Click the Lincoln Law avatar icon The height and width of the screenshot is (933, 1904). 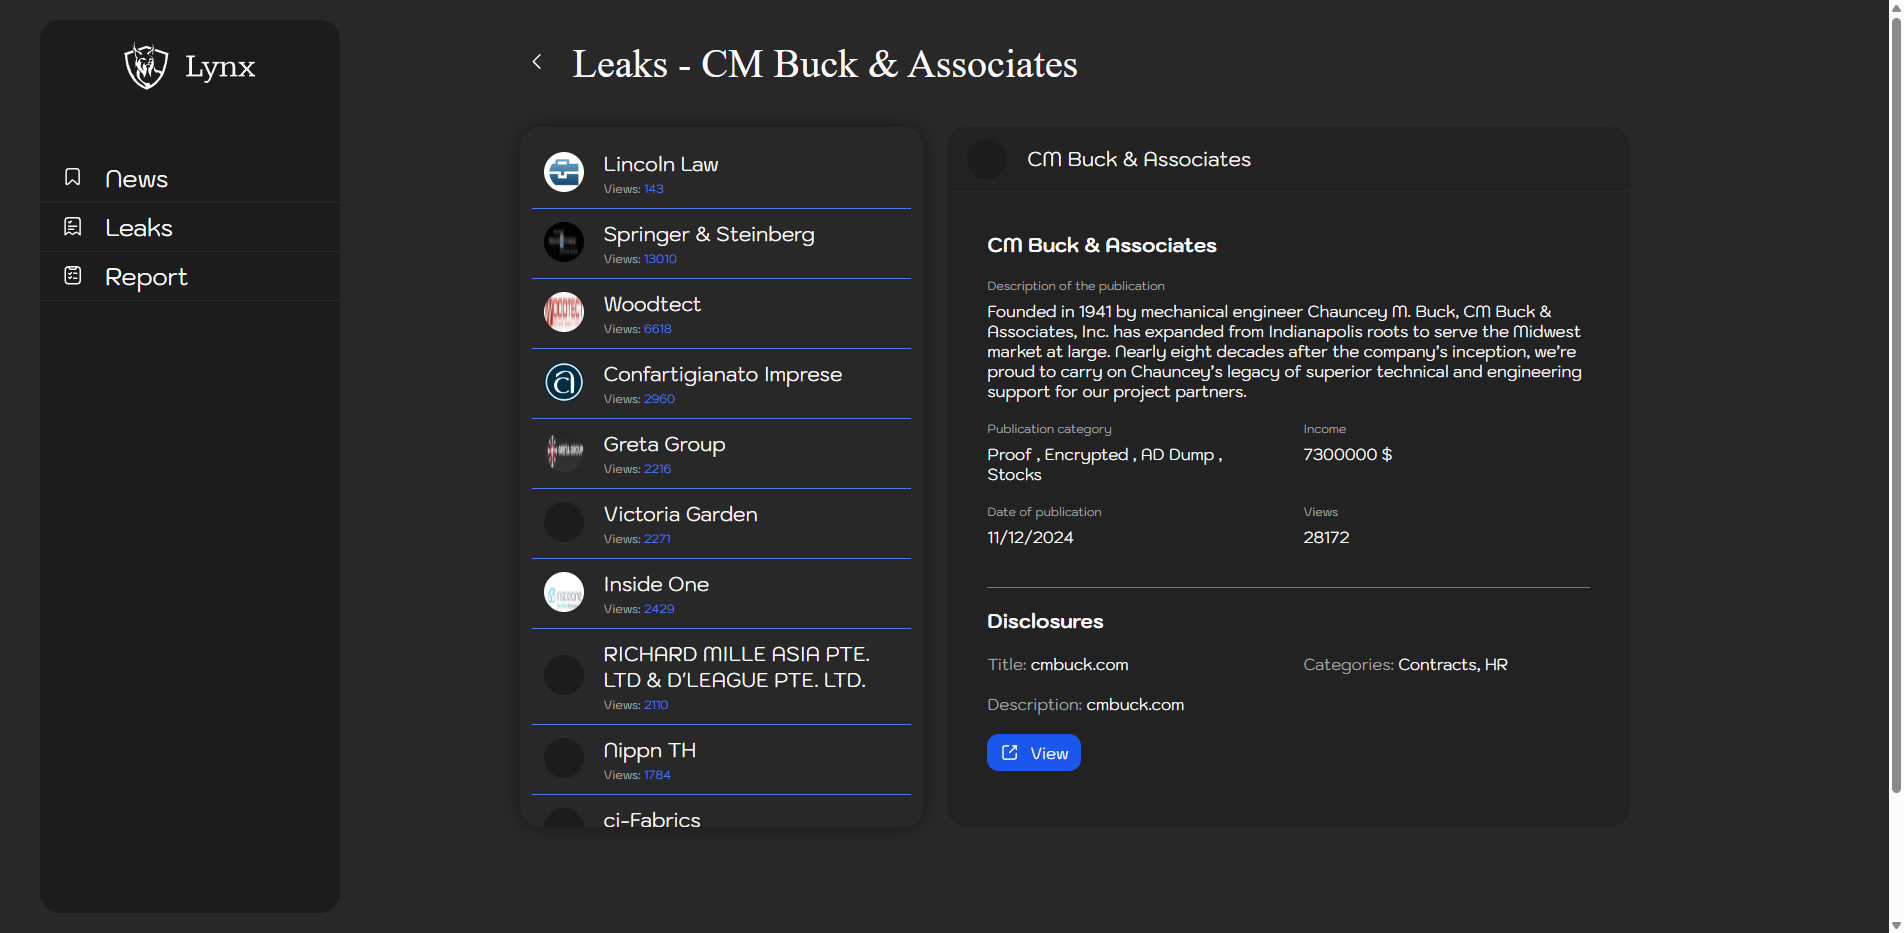(564, 172)
